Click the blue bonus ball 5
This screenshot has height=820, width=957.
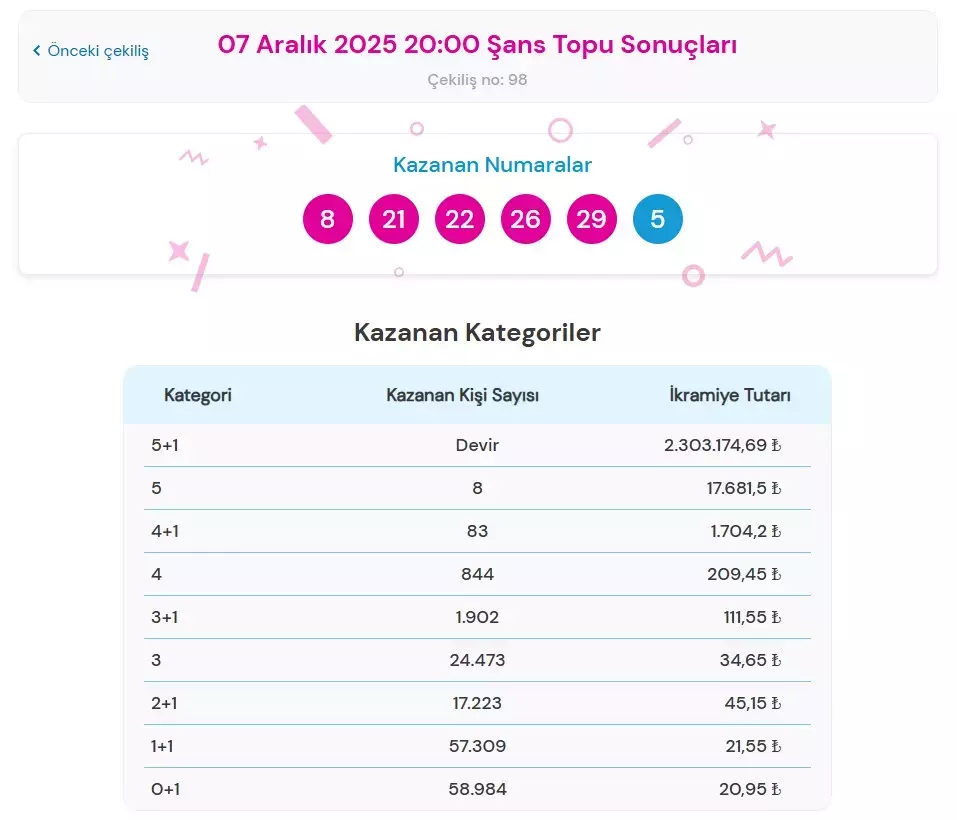[657, 219]
